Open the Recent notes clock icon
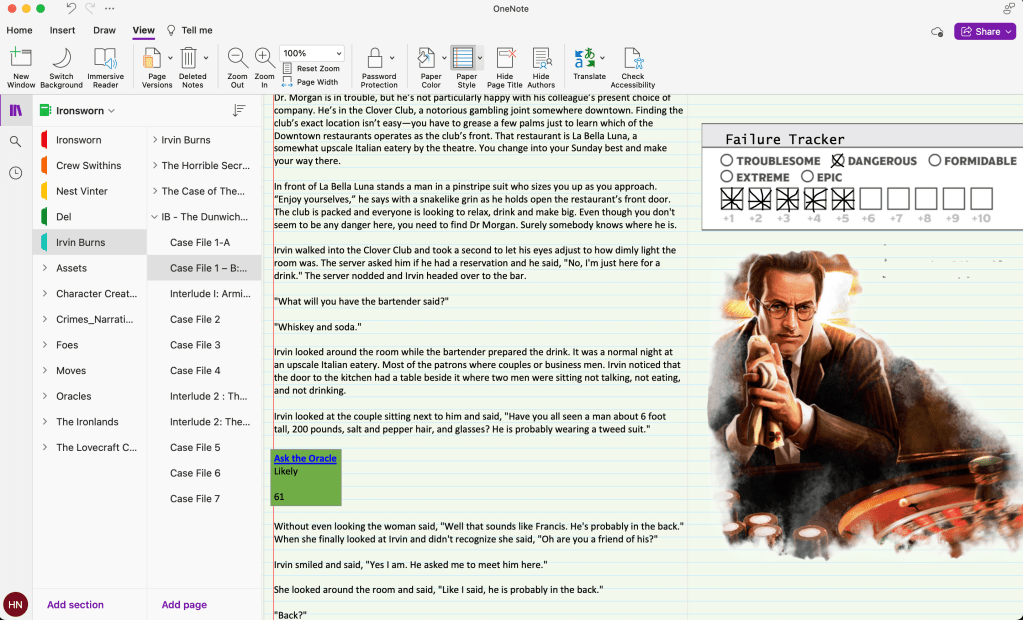The height and width of the screenshot is (620, 1023). point(15,173)
